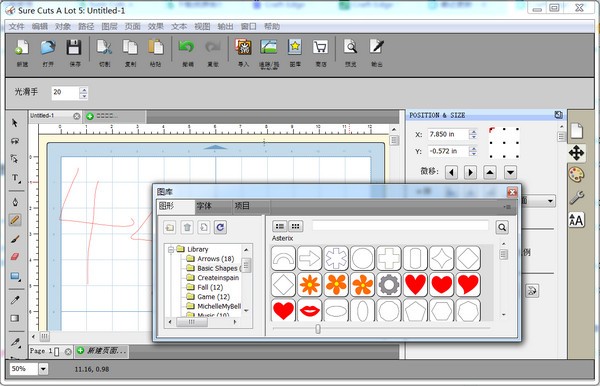Open the Text AA panel icon
The image size is (600, 386).
pos(576,220)
